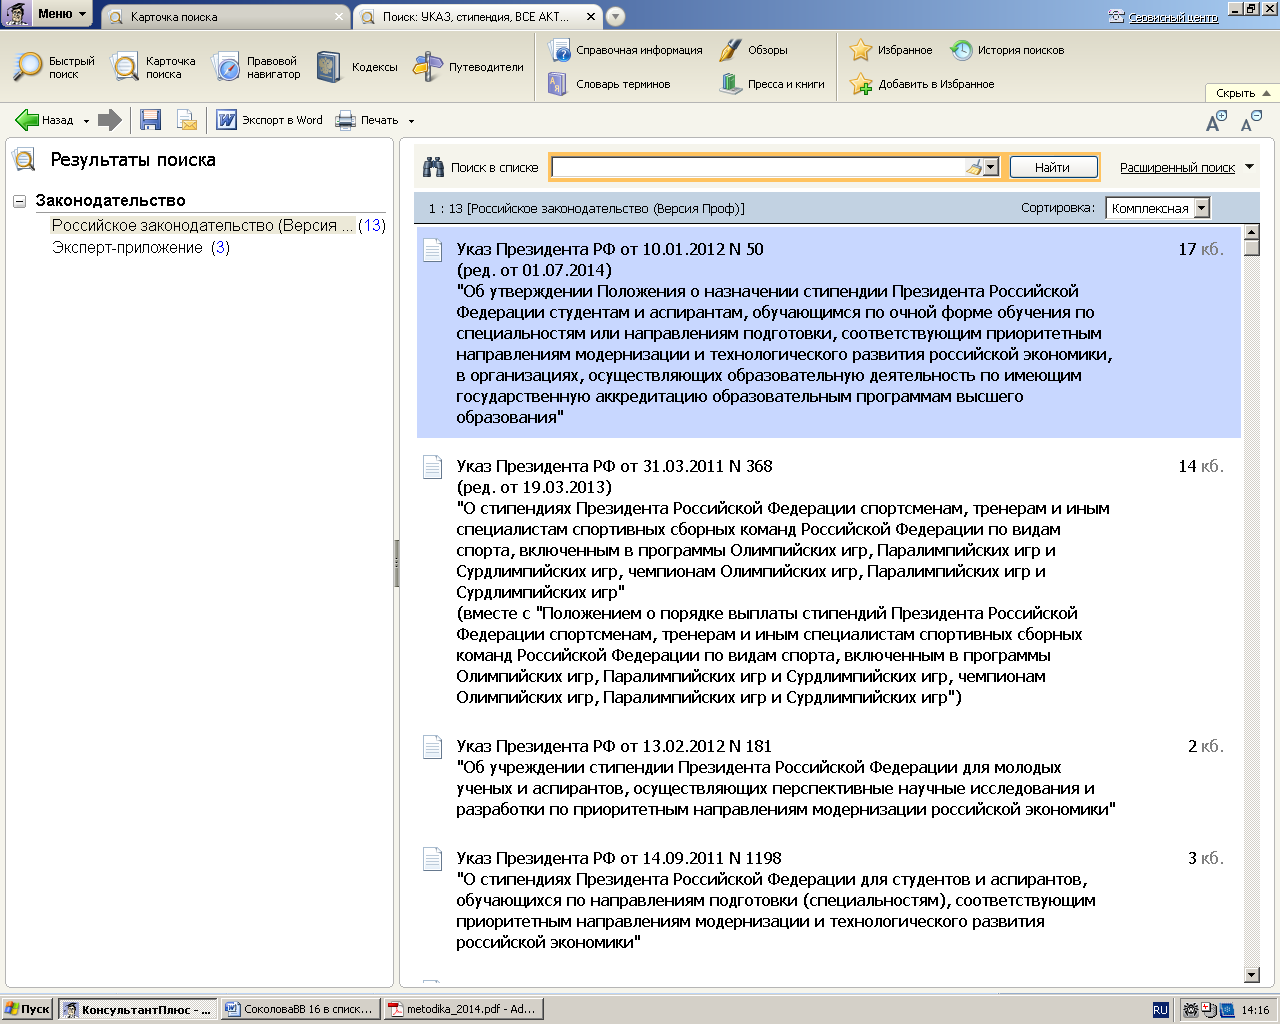Switch to metodika_2014.pdf taskbar button
This screenshot has height=1024, width=1280.
tap(463, 1009)
